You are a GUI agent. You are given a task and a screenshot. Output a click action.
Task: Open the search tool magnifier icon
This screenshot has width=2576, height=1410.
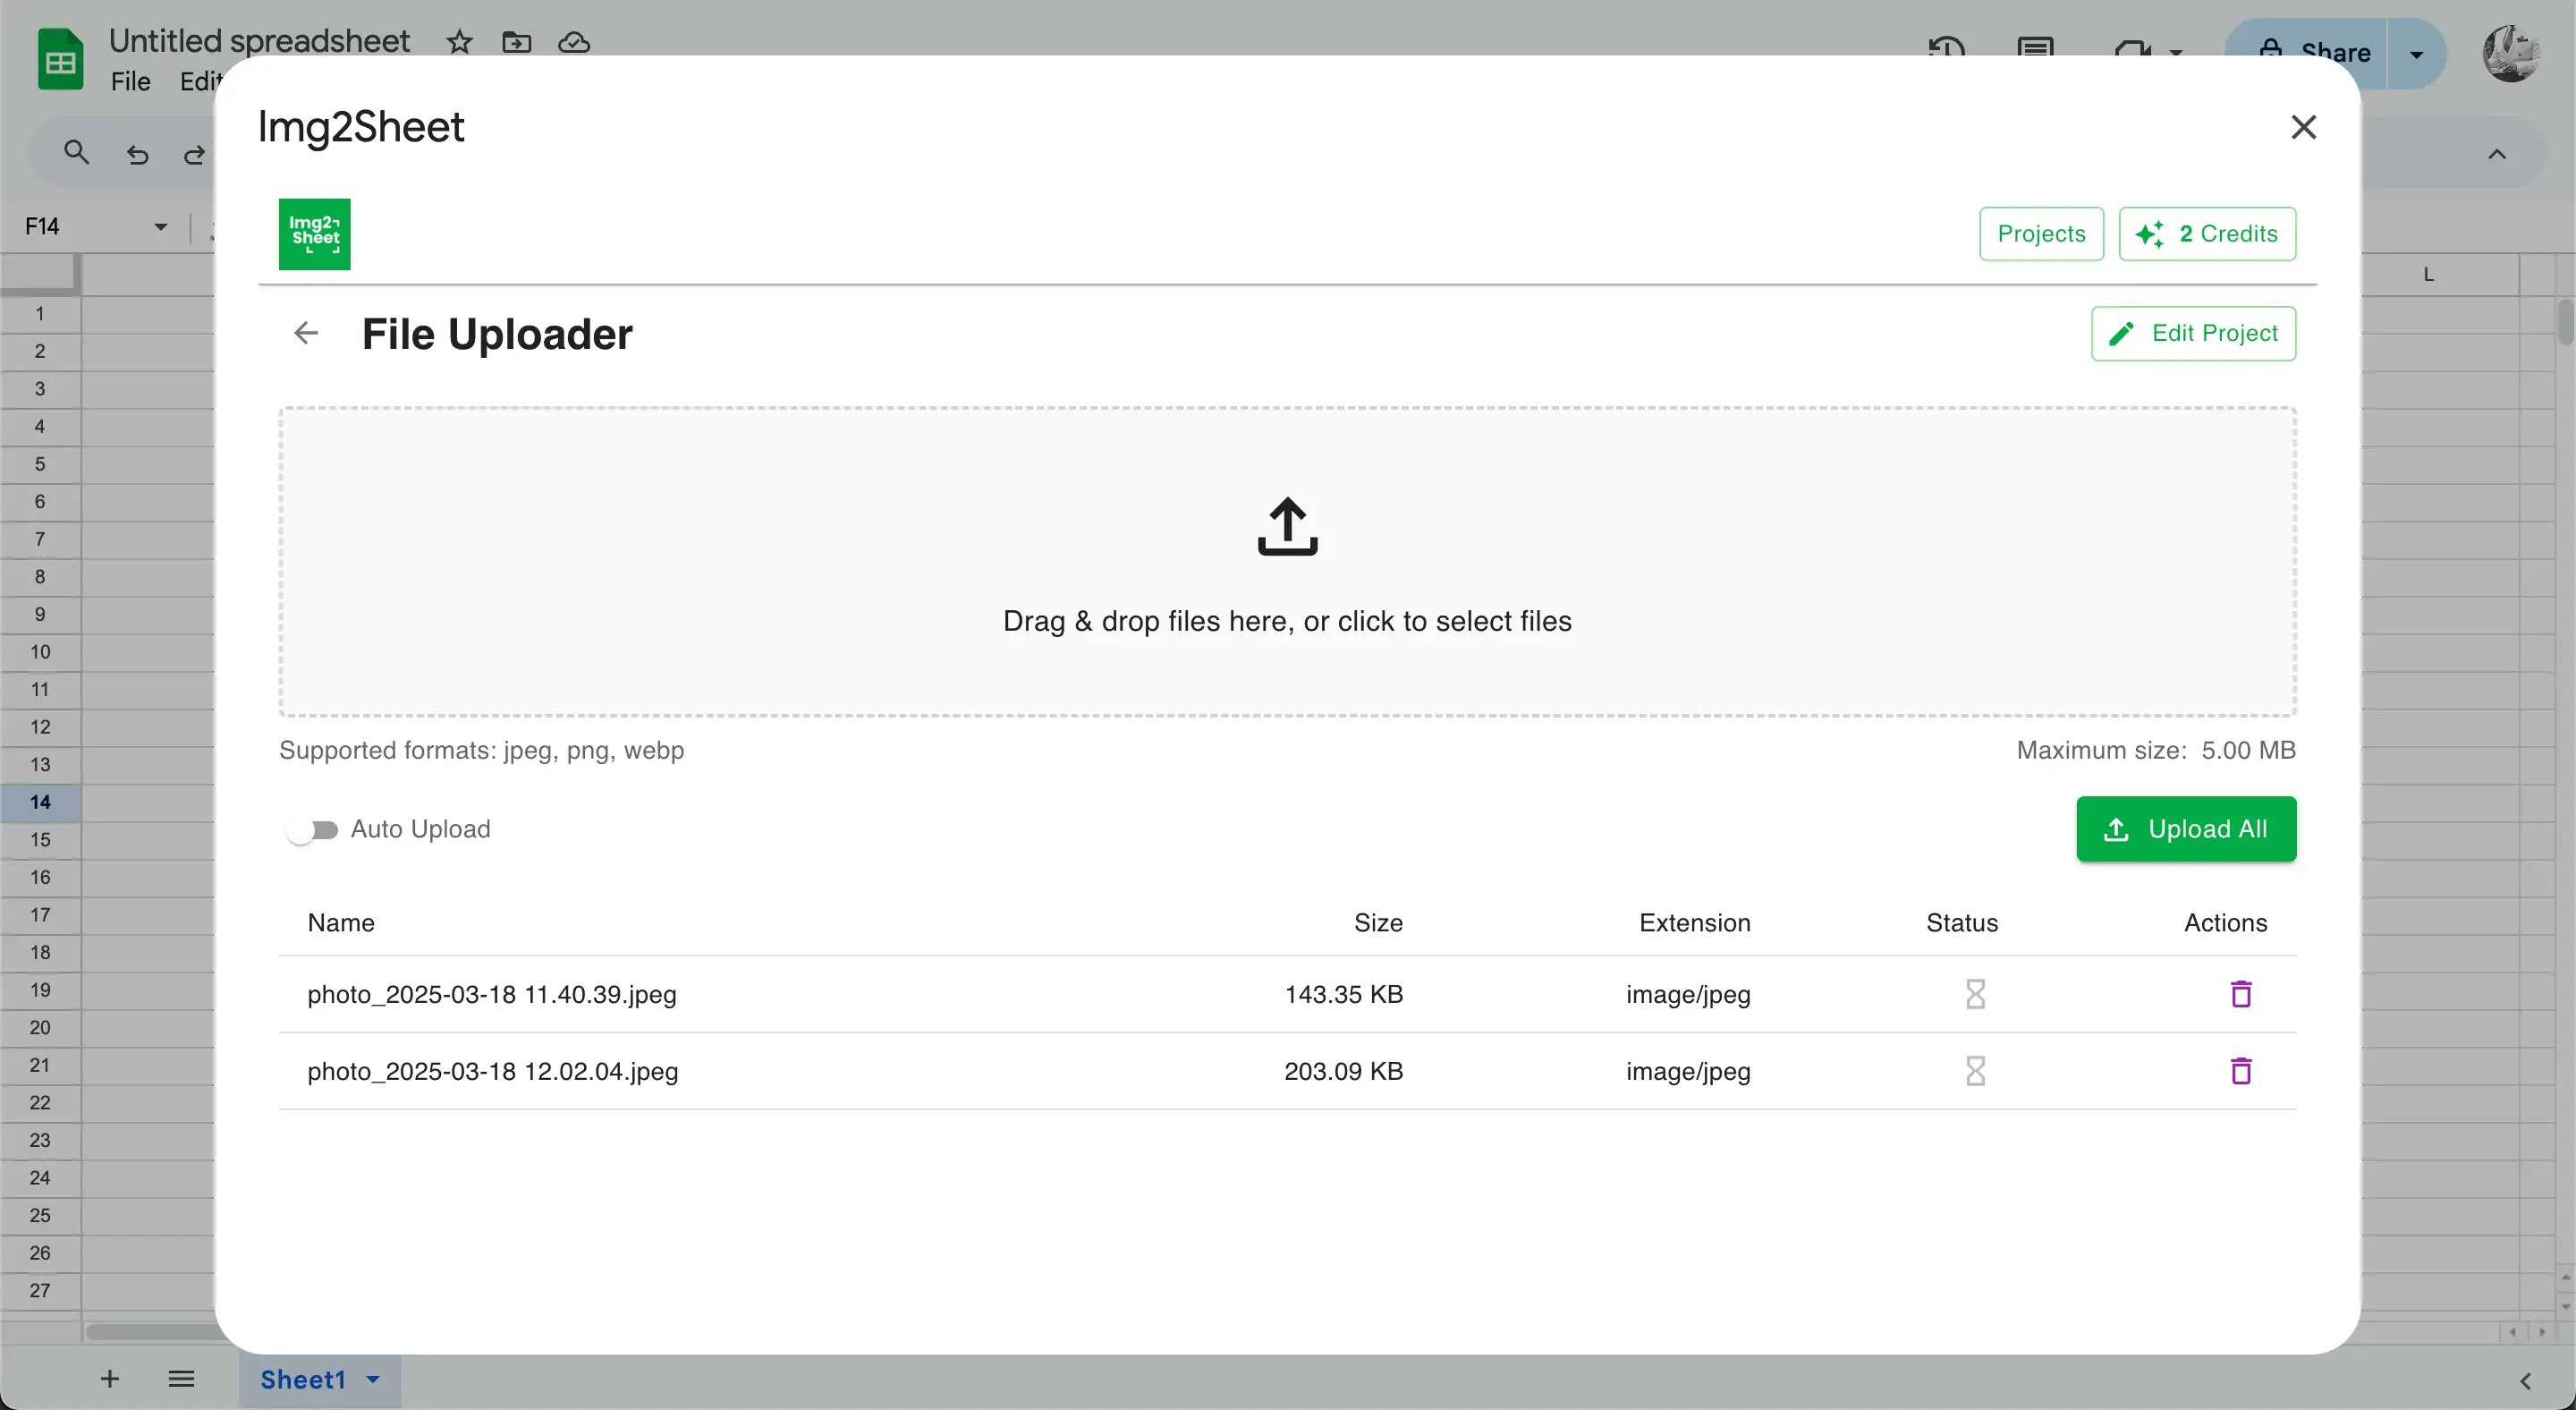pyautogui.click(x=76, y=153)
